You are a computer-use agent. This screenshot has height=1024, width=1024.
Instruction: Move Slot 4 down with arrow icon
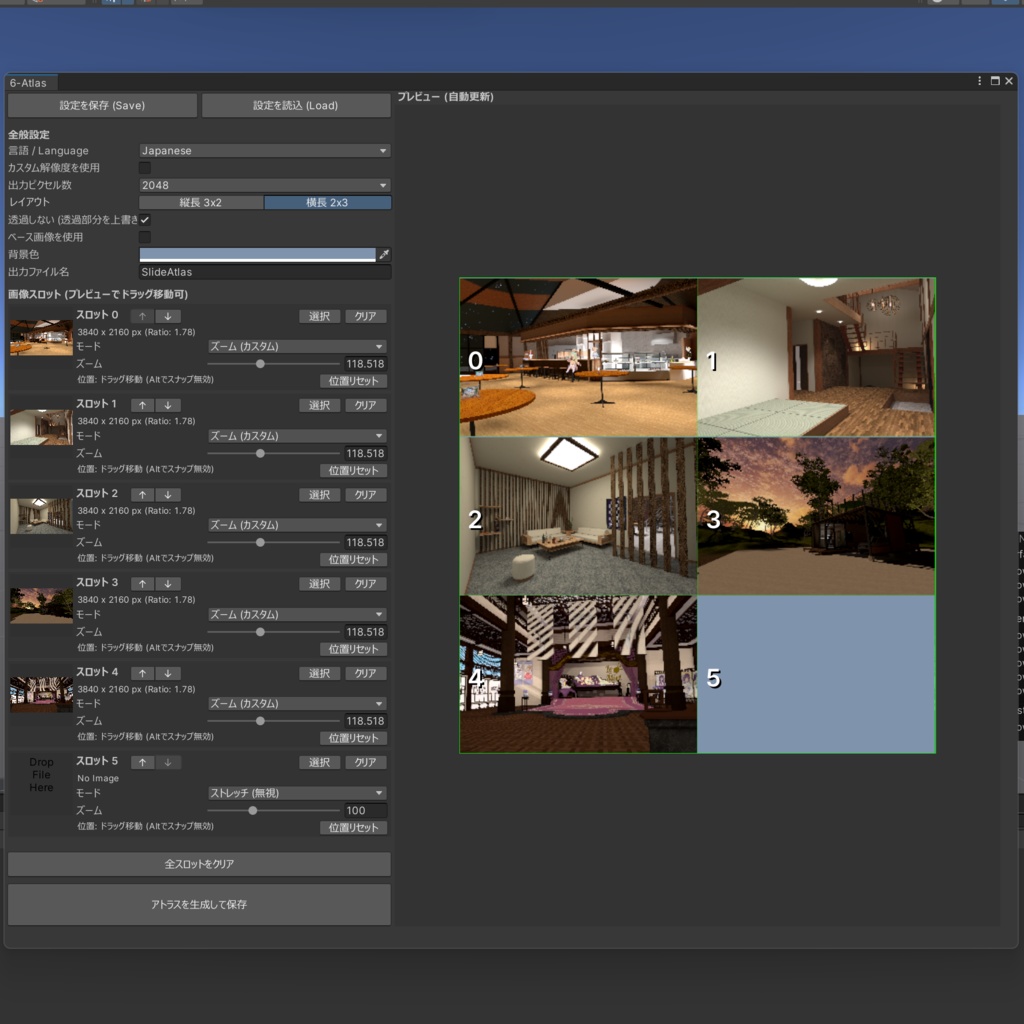coord(168,673)
